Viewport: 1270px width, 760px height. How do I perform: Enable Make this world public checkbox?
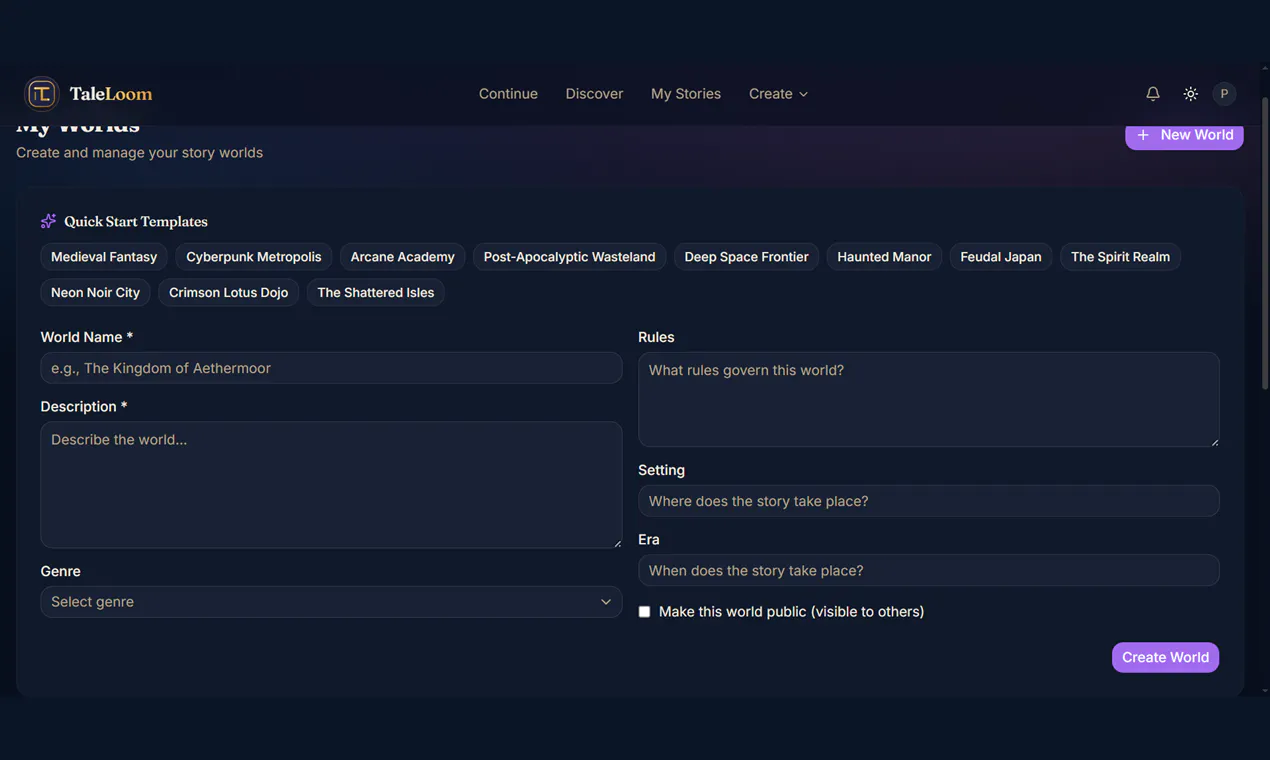point(644,612)
